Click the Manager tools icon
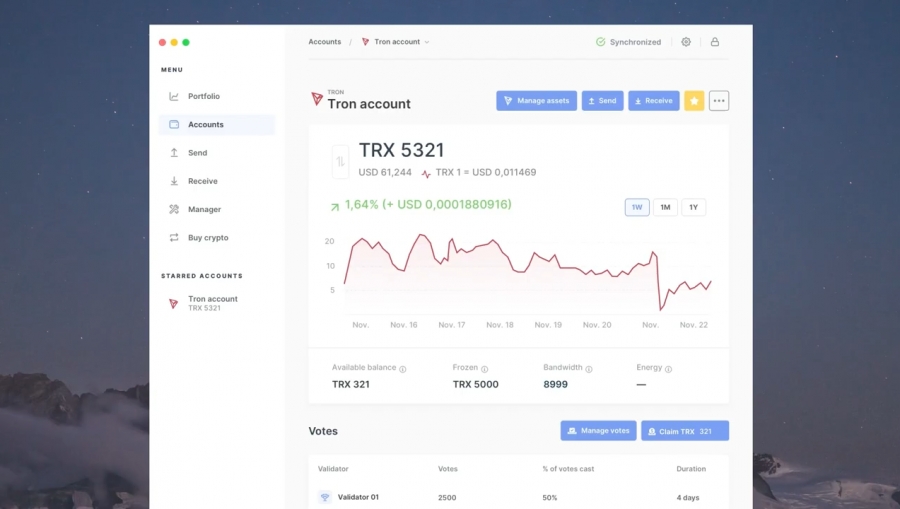The image size is (900, 509). [x=174, y=209]
